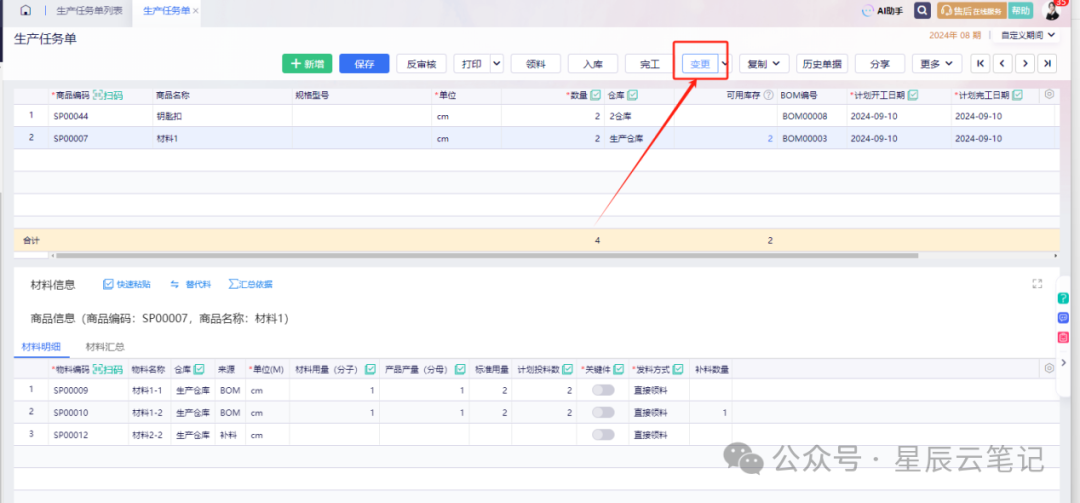Select product row SP00044 钥匙扣
Viewport: 1080px width, 503px height.
pyautogui.click(x=537, y=116)
